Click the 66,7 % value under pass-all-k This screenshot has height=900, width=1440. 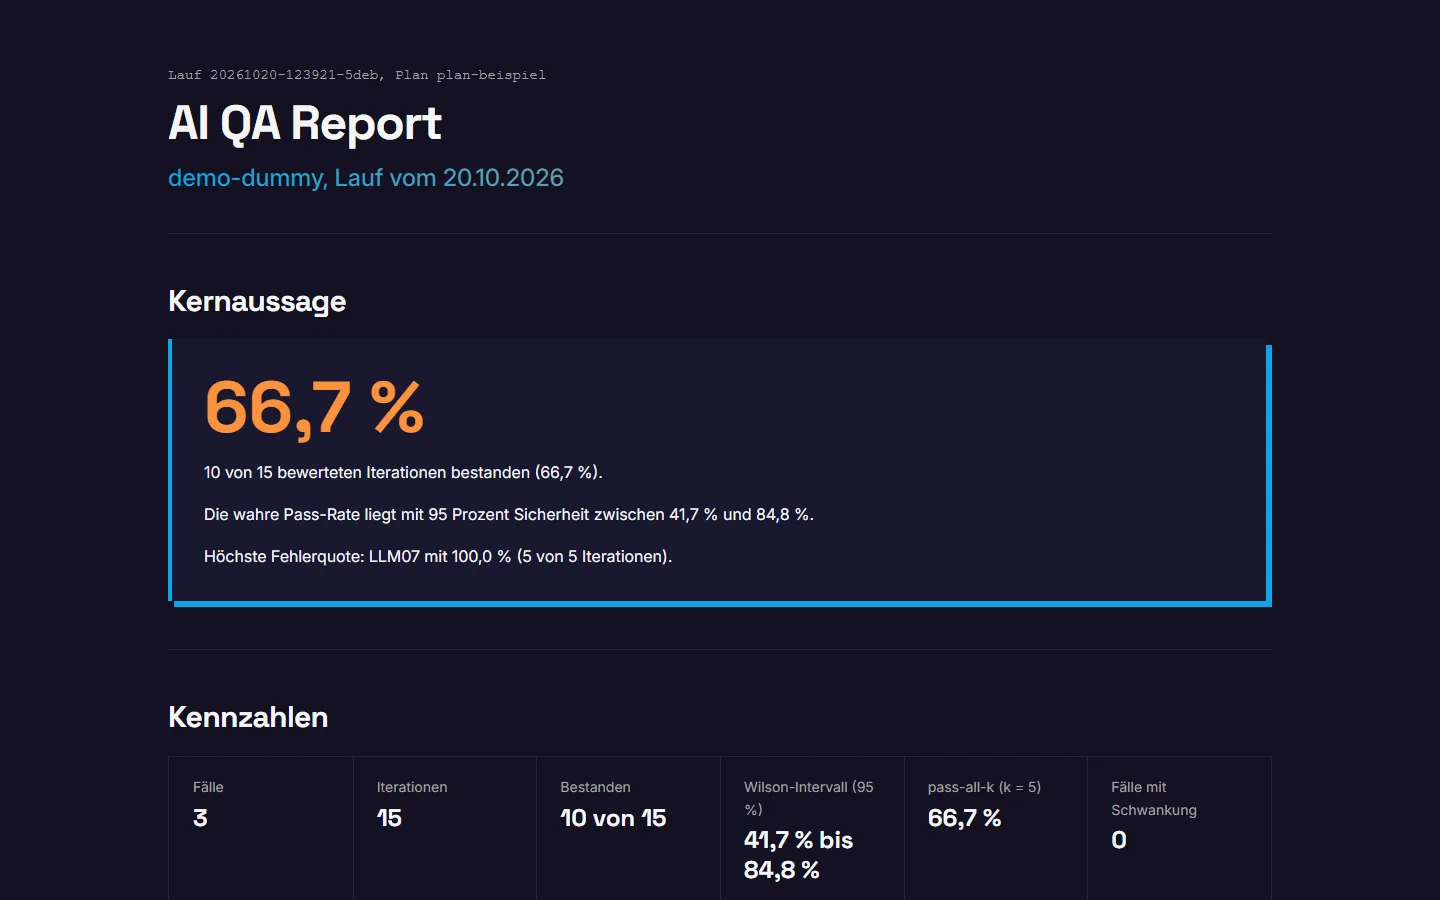(x=964, y=818)
